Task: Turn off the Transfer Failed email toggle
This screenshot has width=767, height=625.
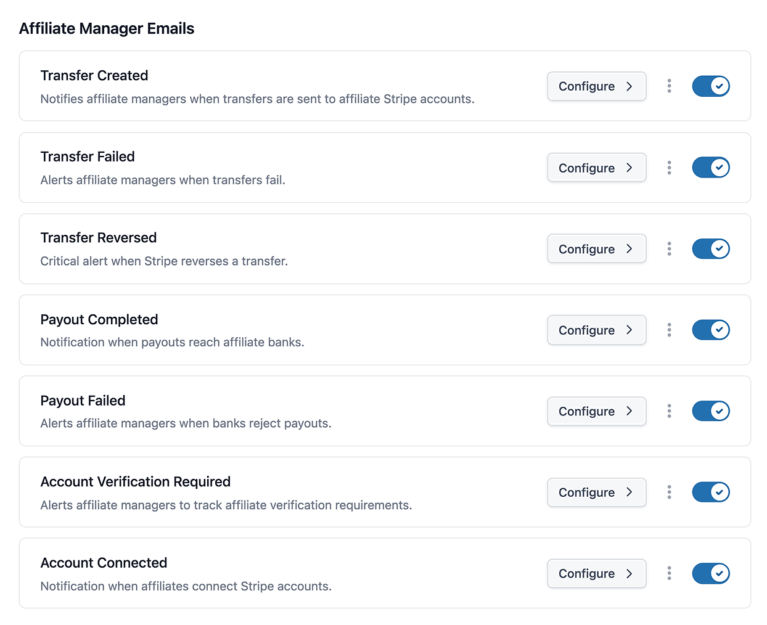Action: click(x=711, y=167)
